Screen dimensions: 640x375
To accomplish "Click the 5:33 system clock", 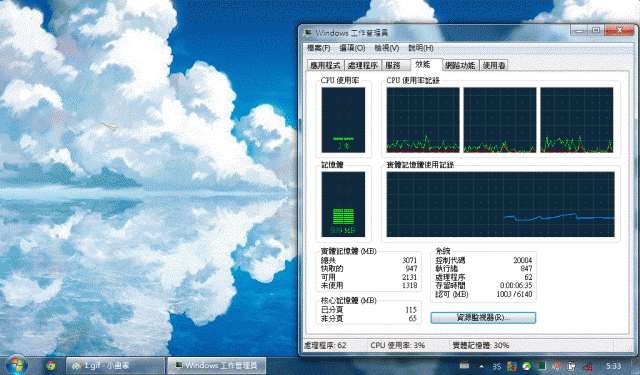I will pos(613,366).
